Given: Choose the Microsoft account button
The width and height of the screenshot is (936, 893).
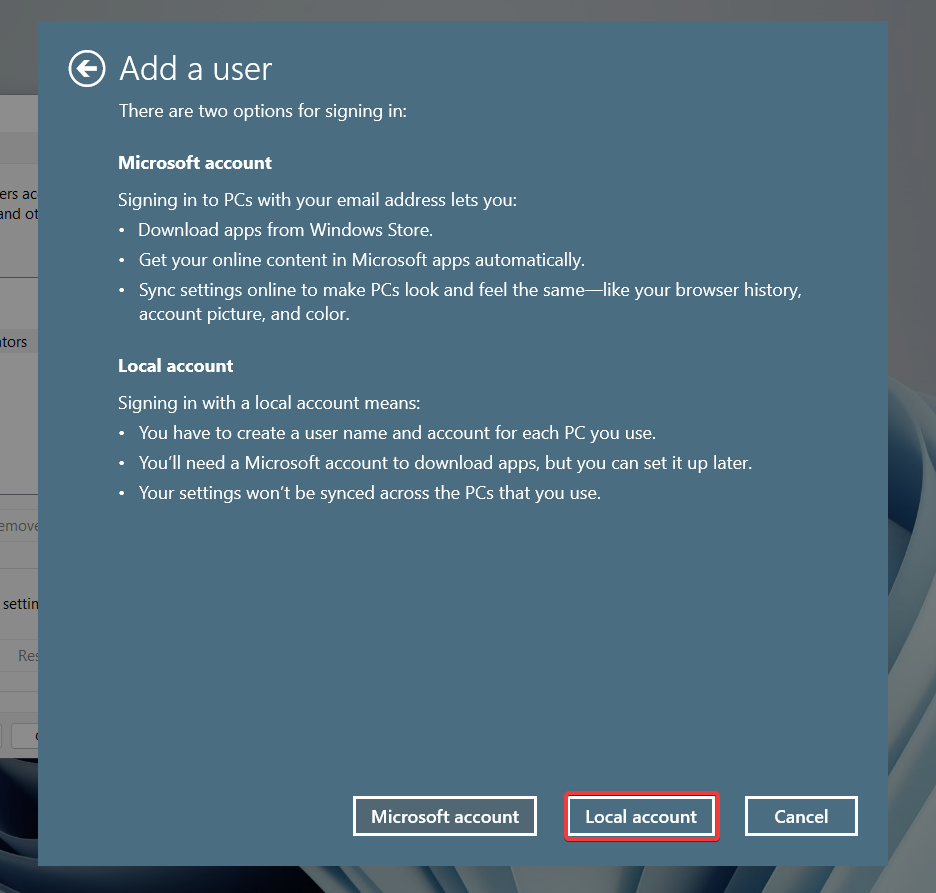Looking at the screenshot, I should [445, 816].
